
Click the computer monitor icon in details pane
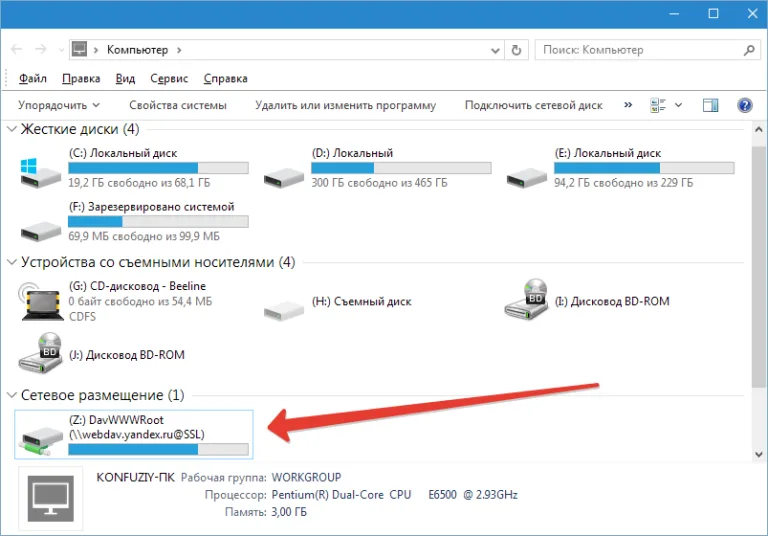pos(50,498)
